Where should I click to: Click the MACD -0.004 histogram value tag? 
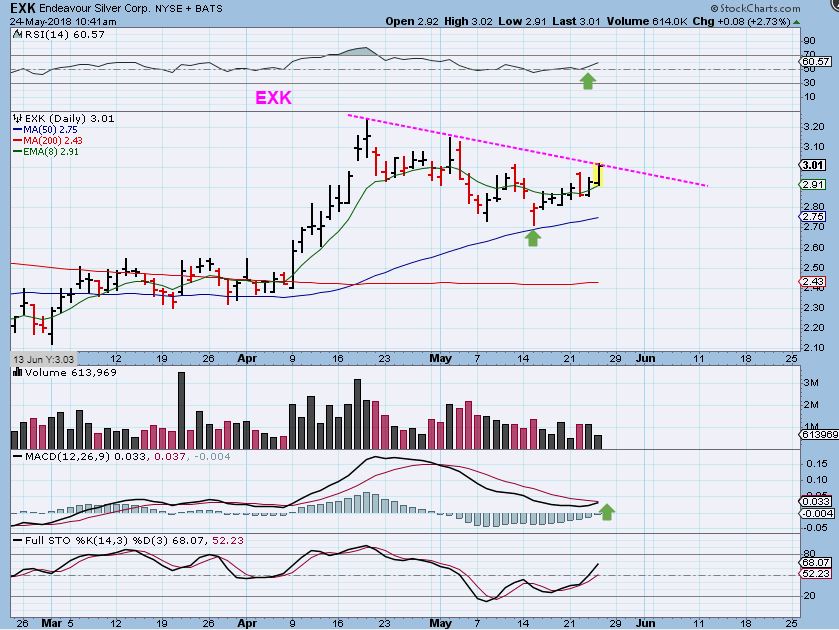click(817, 513)
